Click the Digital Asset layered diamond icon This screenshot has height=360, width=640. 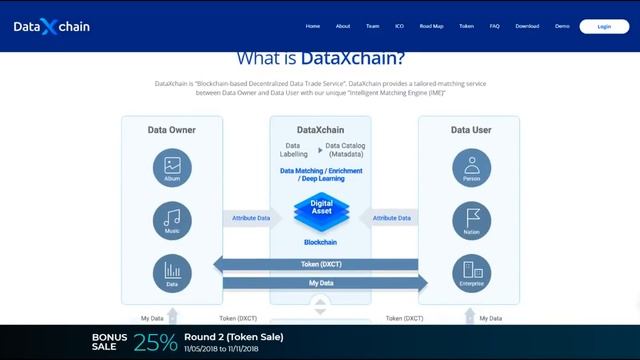(x=322, y=212)
